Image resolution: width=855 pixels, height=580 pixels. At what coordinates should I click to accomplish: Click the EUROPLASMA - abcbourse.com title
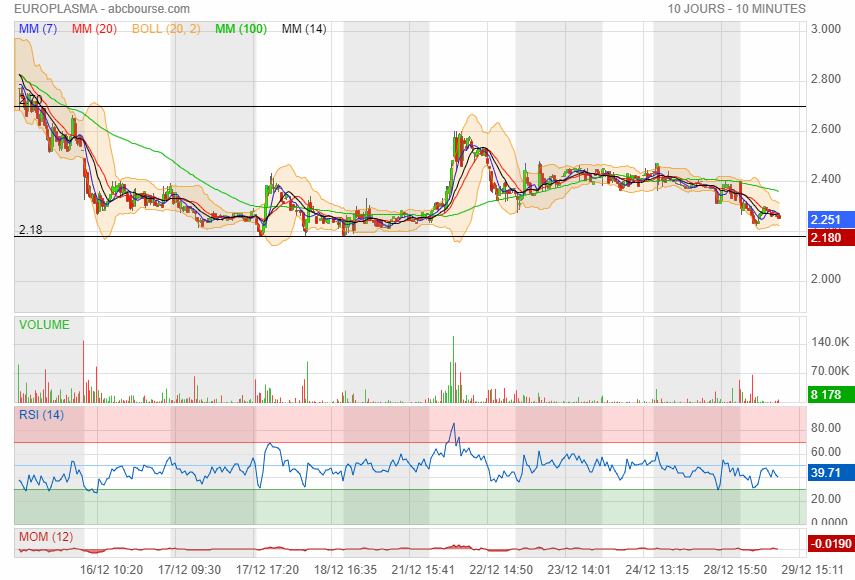pyautogui.click(x=102, y=9)
